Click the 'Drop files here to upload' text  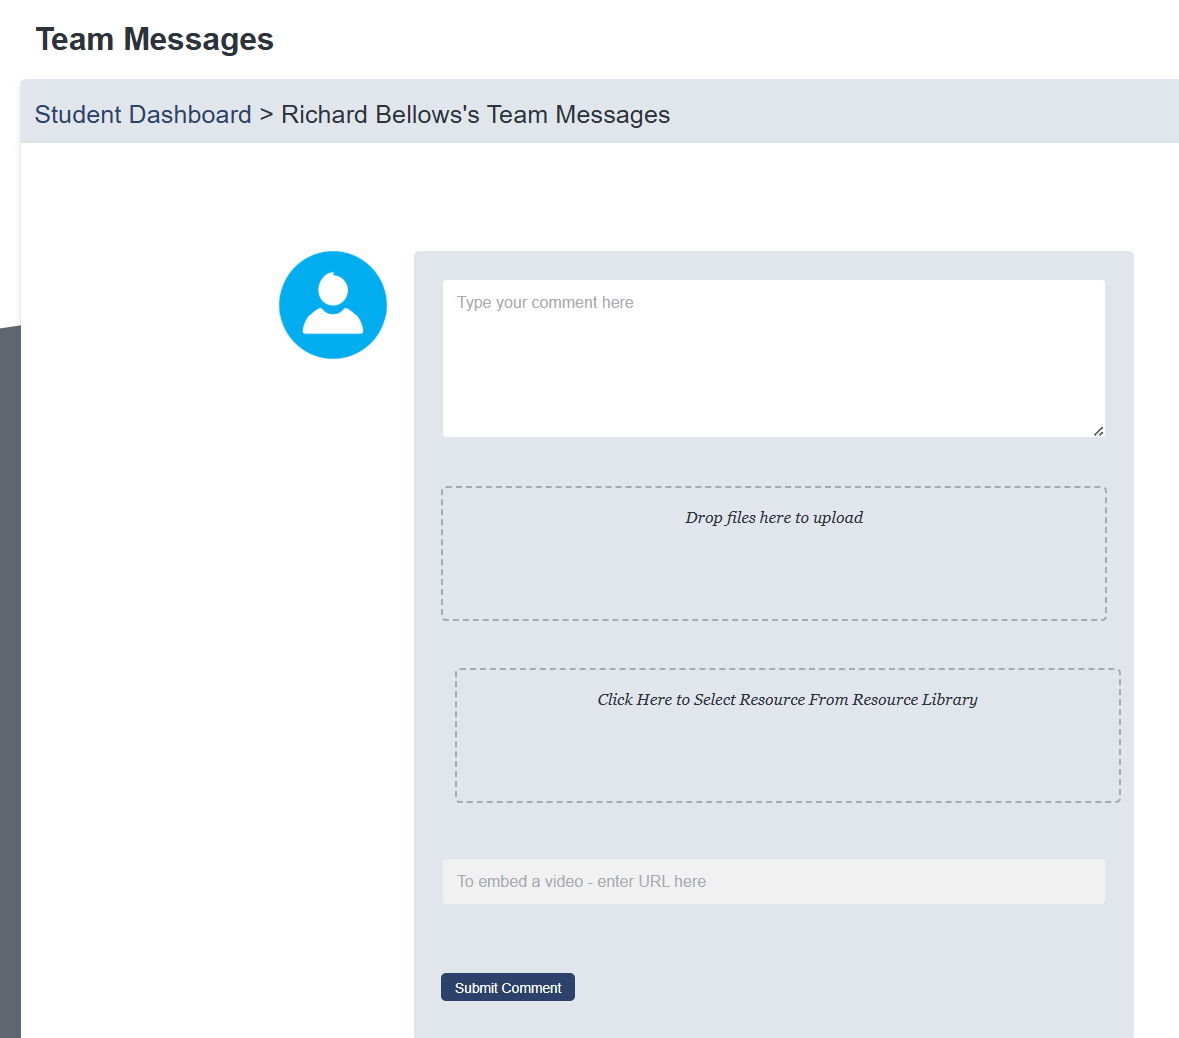tap(773, 518)
